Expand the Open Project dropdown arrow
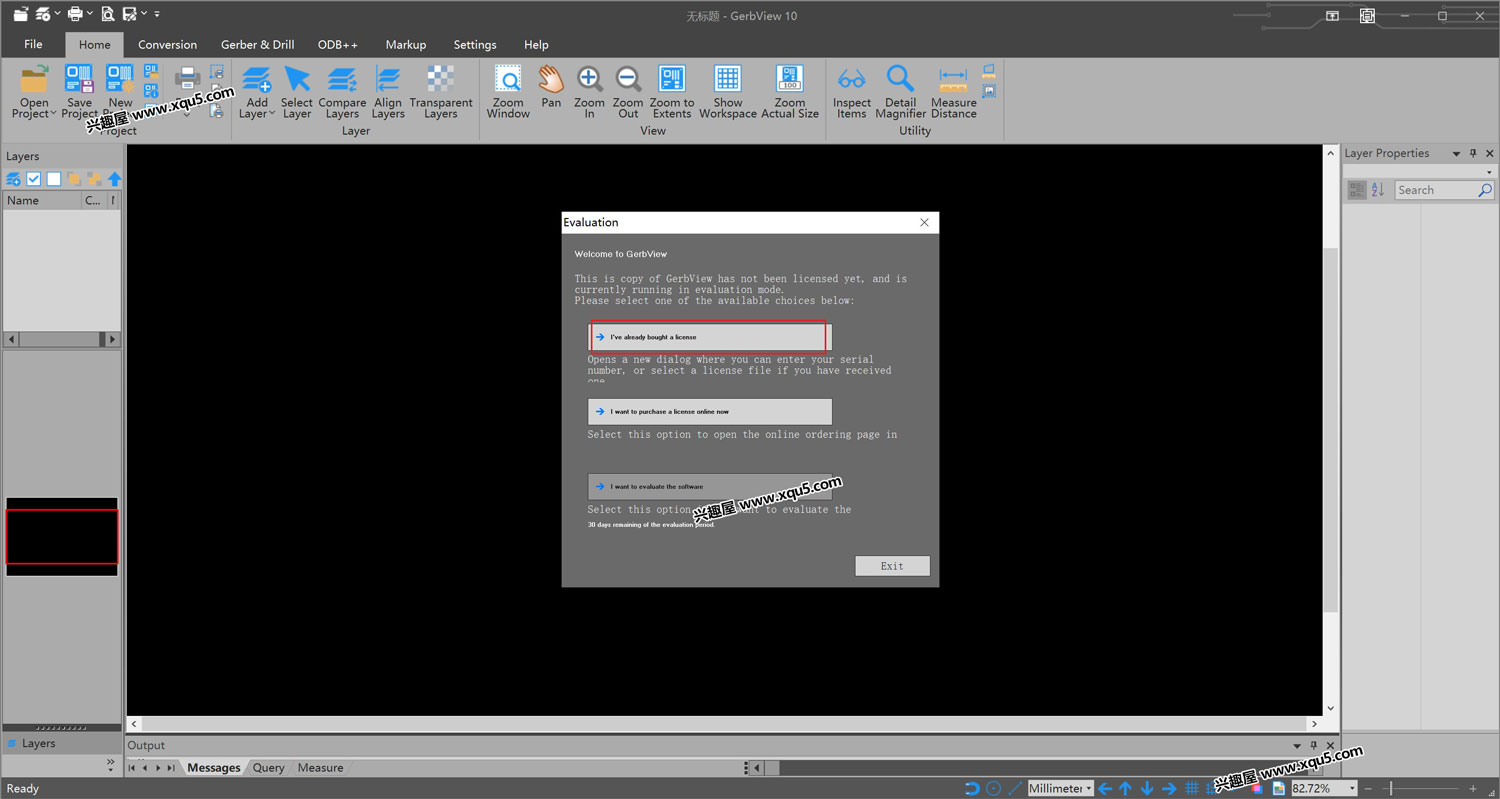 click(52, 114)
